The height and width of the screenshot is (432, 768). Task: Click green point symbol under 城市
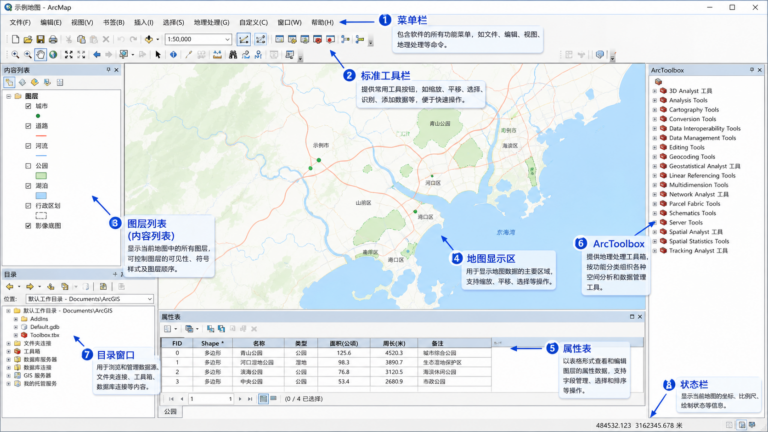tap(38, 116)
